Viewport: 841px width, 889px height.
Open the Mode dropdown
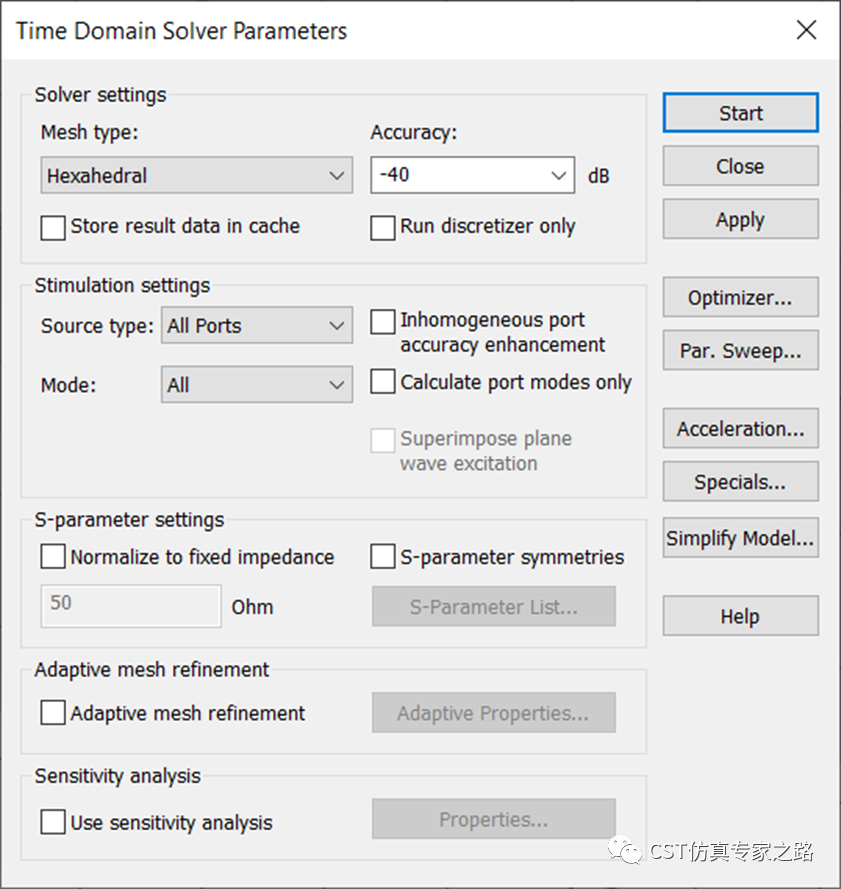(x=257, y=384)
